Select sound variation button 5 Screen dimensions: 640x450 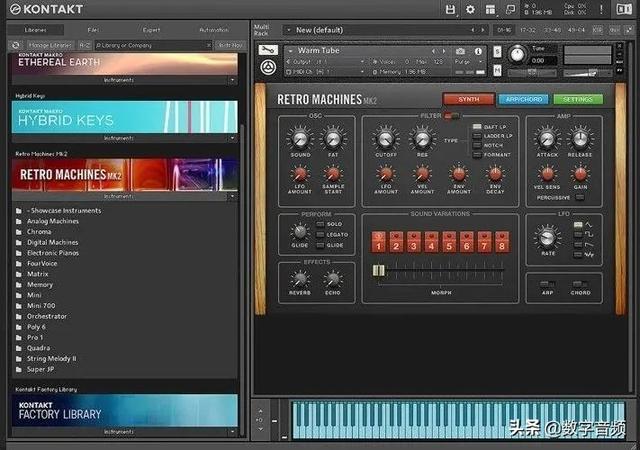pos(449,242)
